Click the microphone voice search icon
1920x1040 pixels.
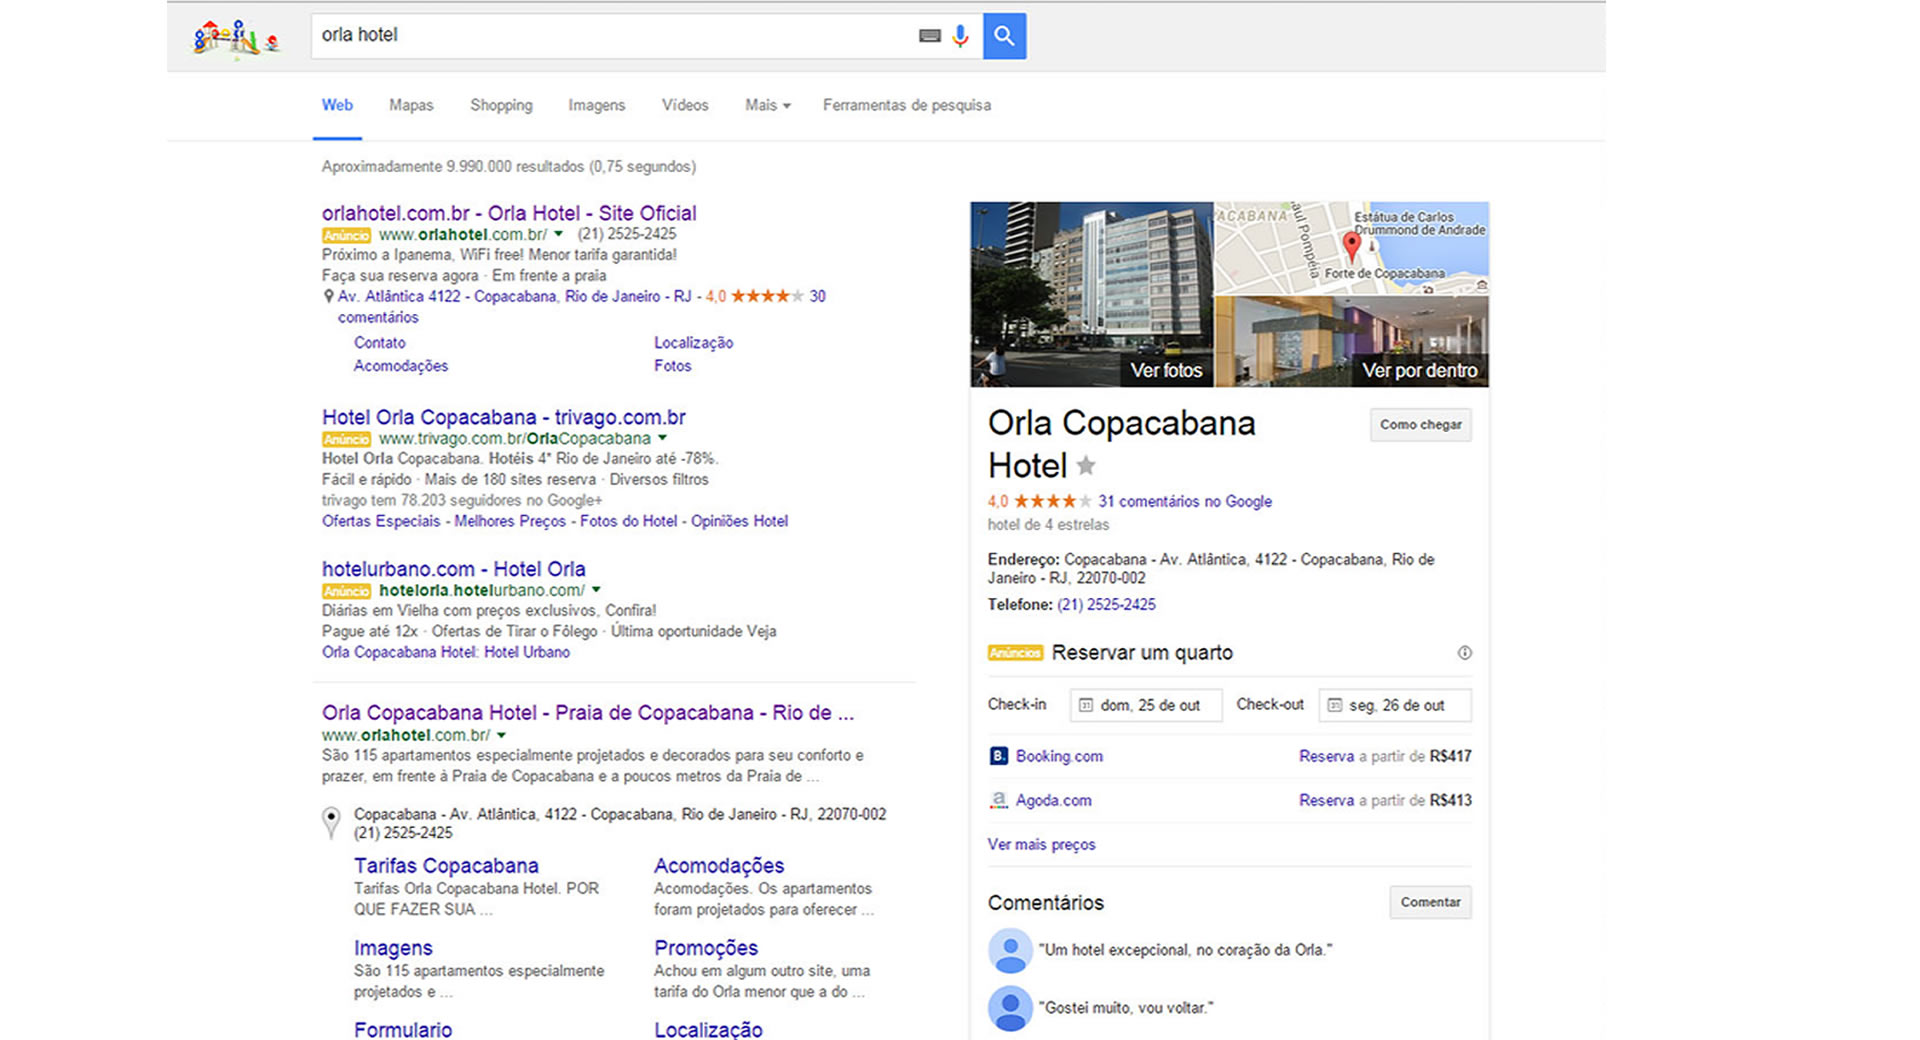coord(960,36)
